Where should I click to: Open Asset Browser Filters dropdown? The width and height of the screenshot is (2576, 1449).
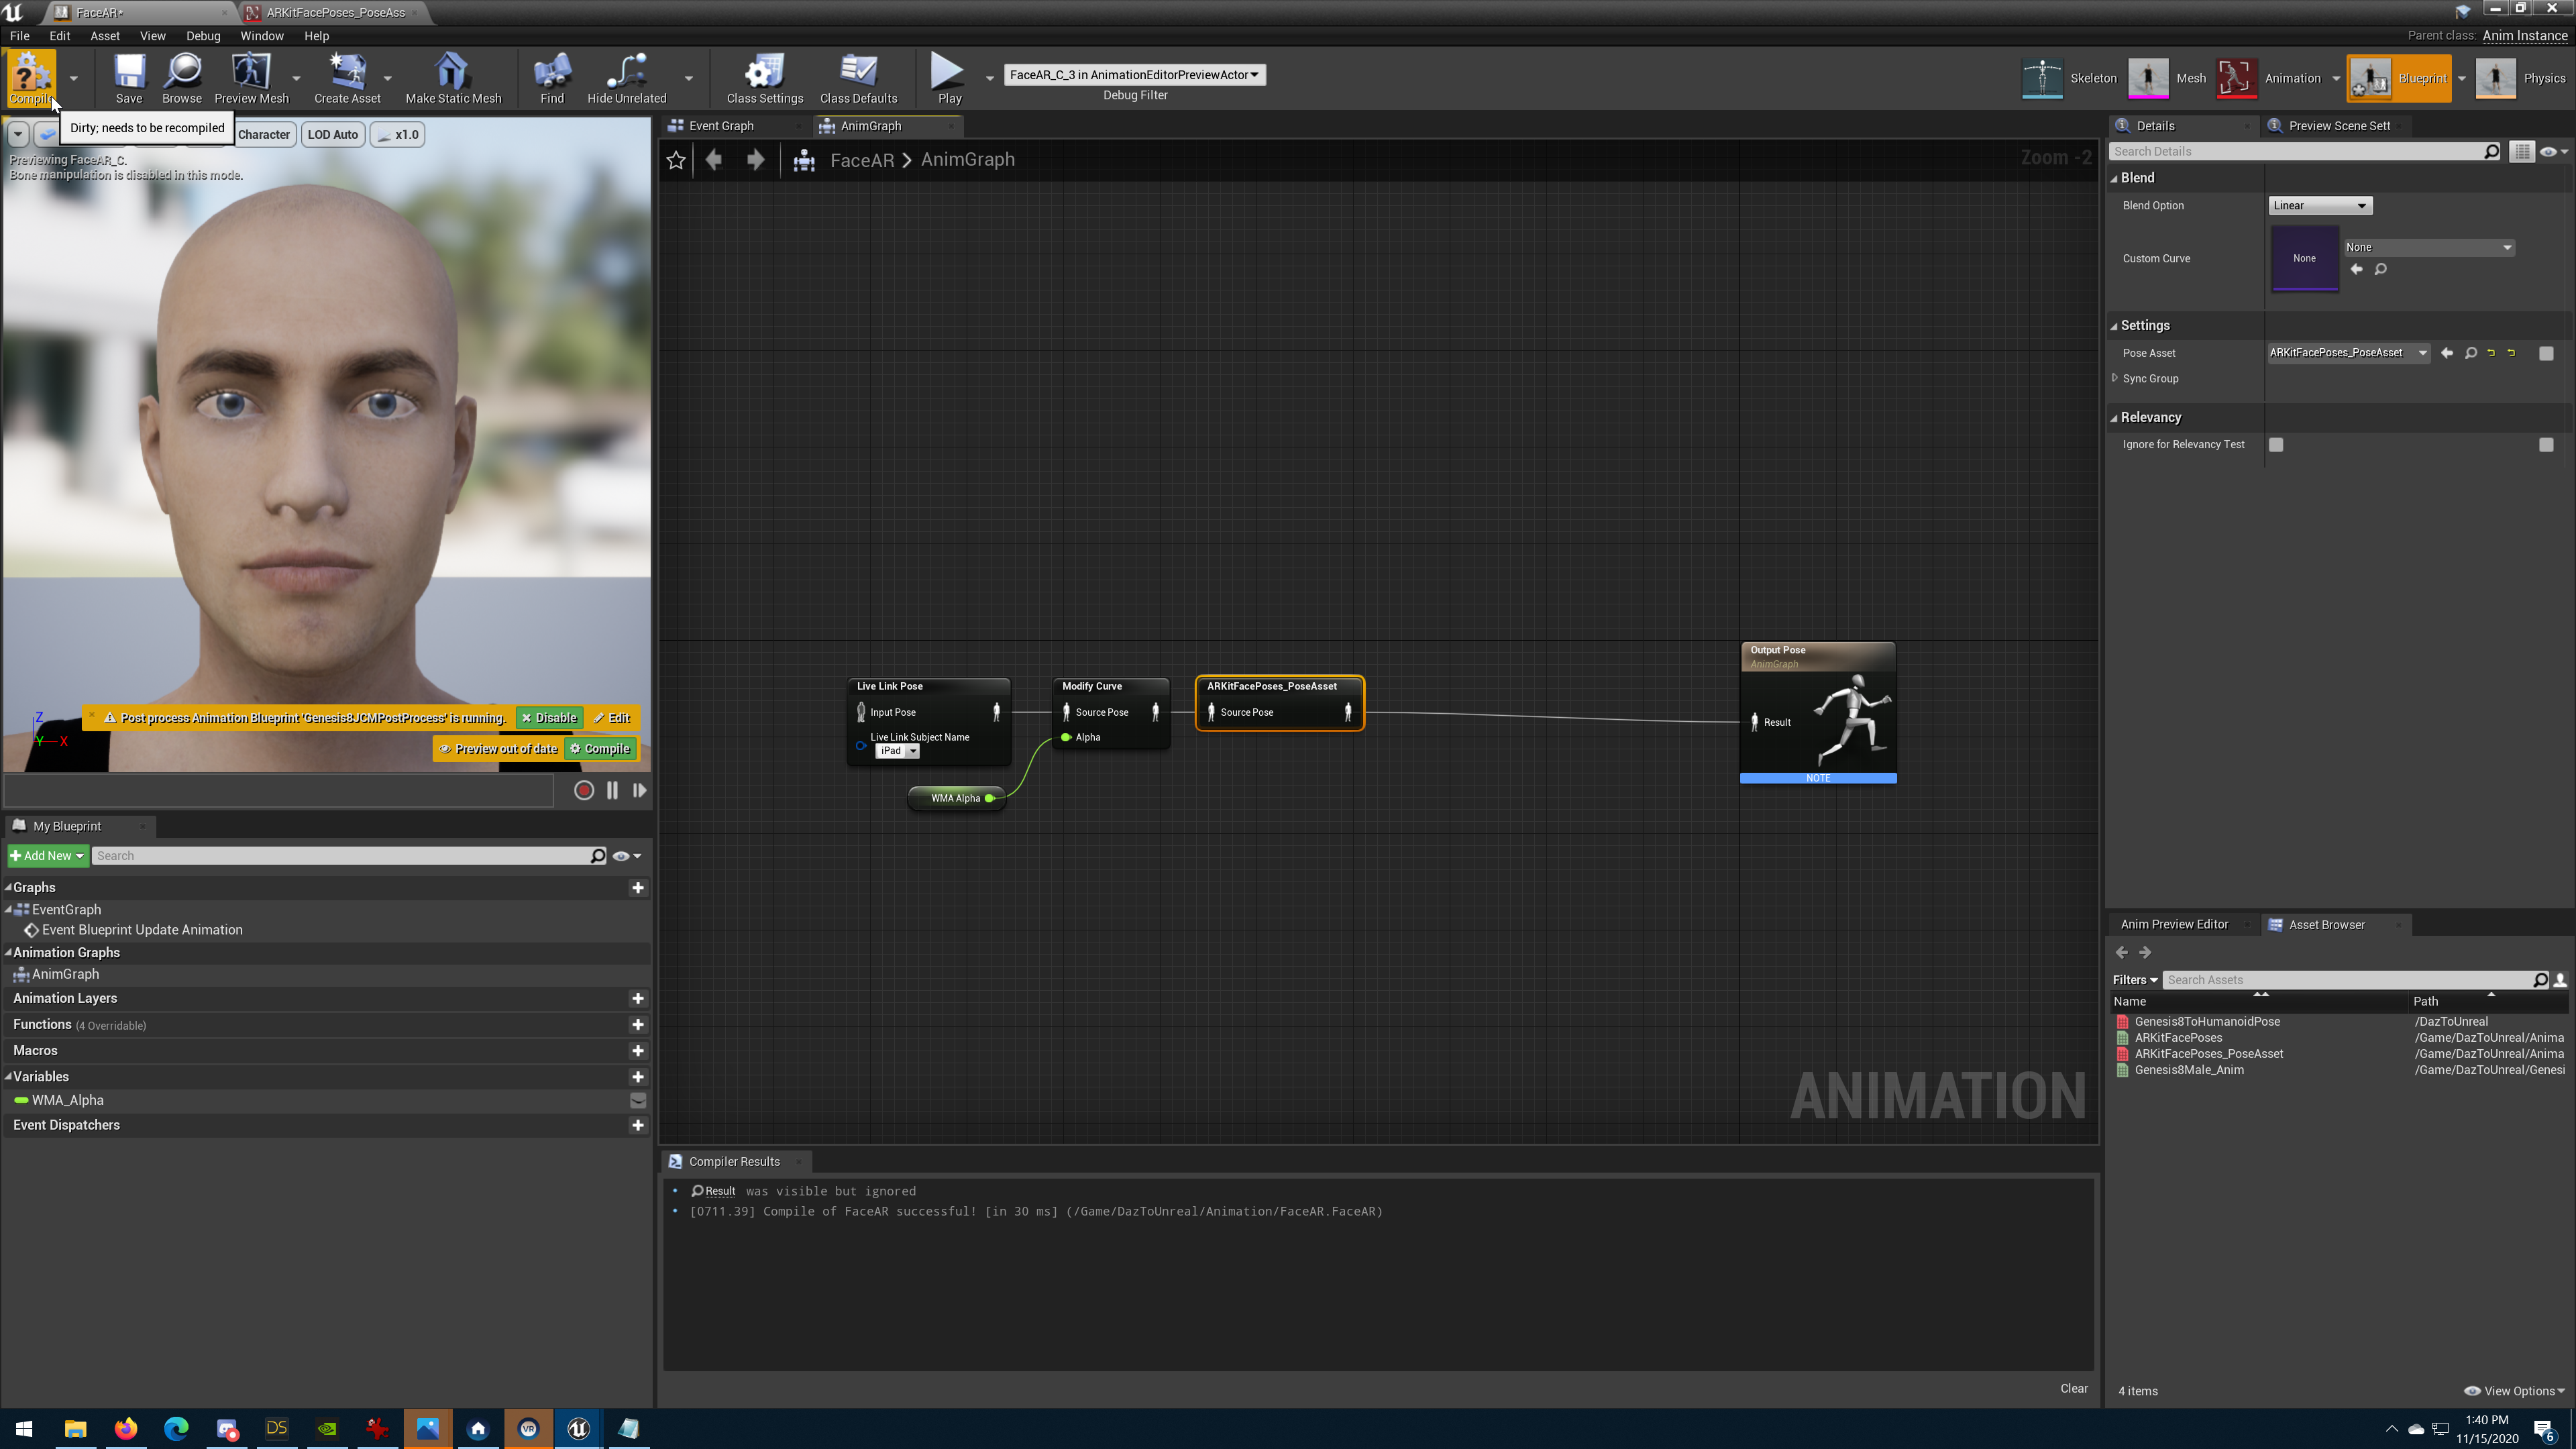point(2134,981)
